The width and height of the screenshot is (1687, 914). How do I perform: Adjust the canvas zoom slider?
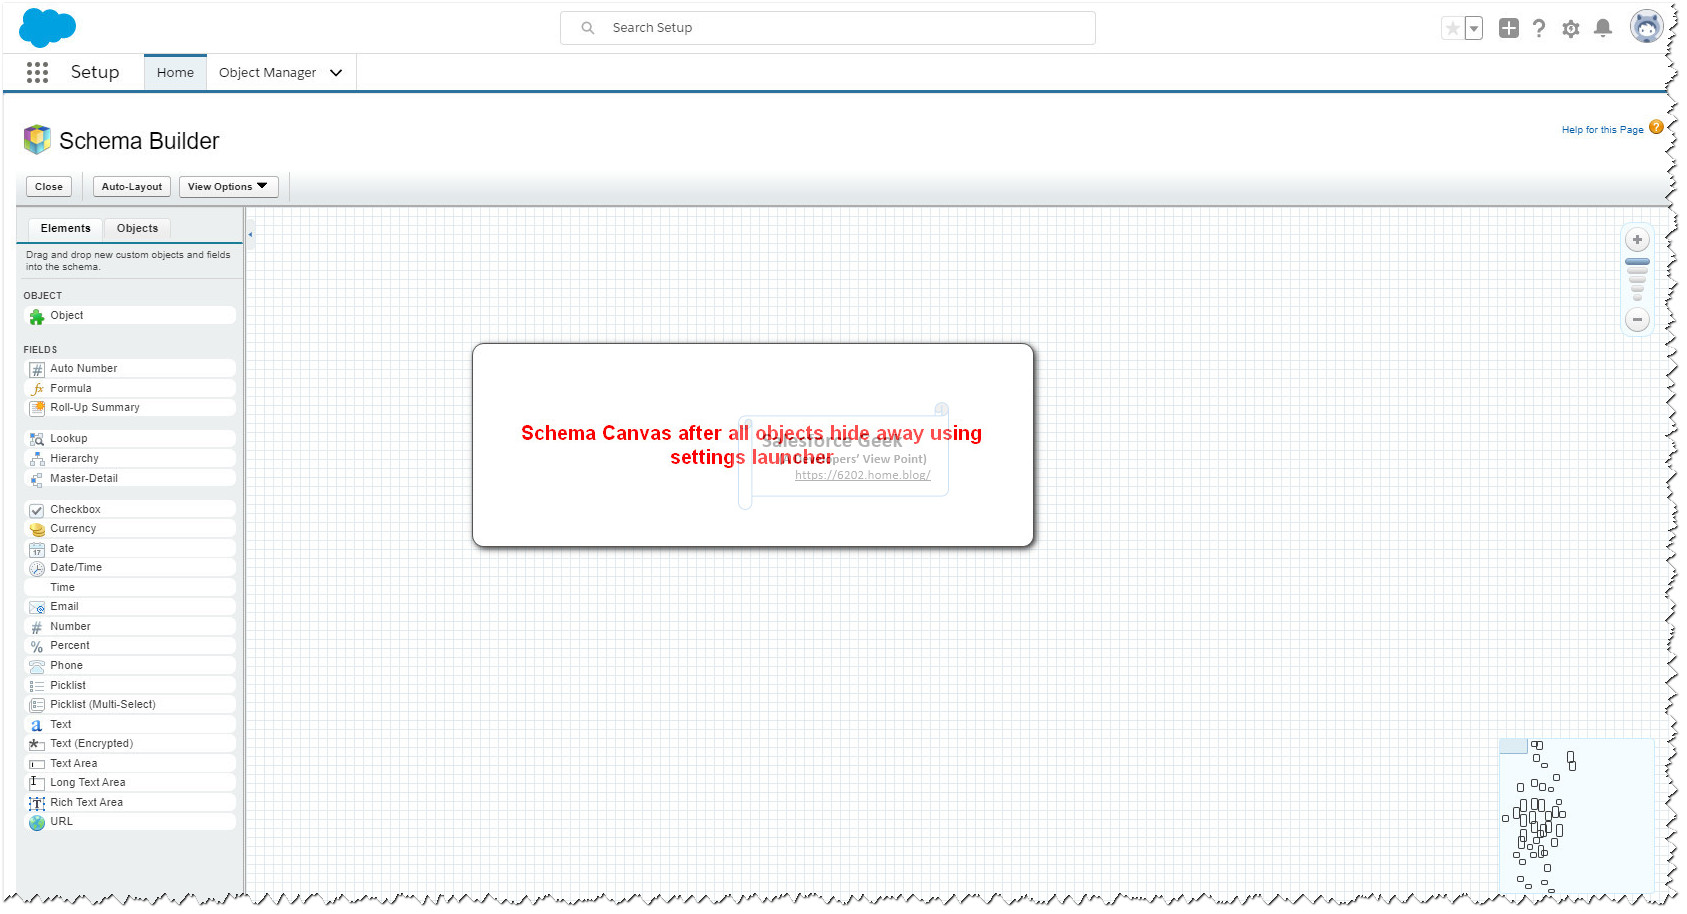(1637, 275)
